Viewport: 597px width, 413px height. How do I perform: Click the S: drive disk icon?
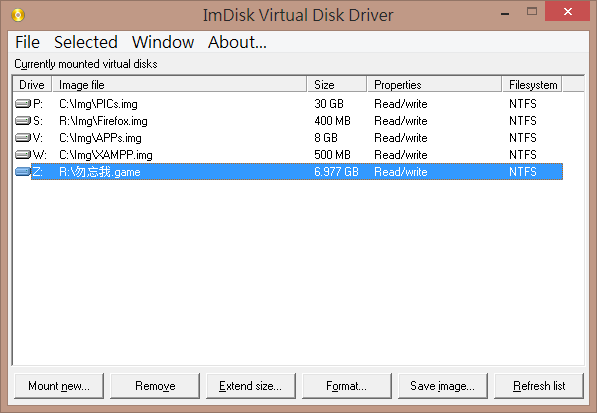[x=23, y=121]
